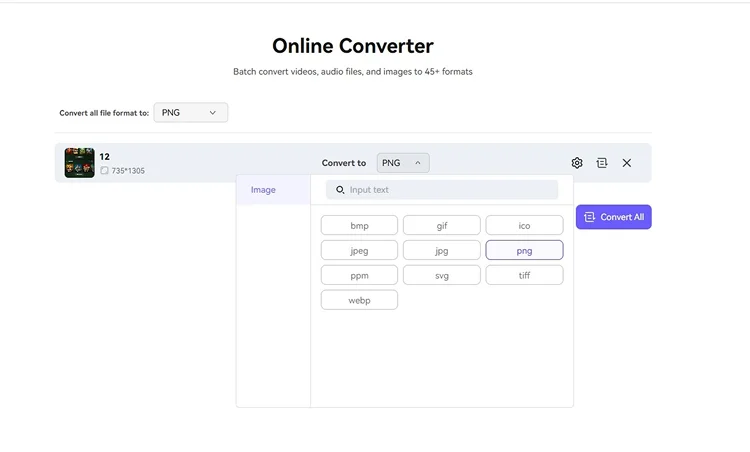Choose the tiff format option

click(524, 275)
